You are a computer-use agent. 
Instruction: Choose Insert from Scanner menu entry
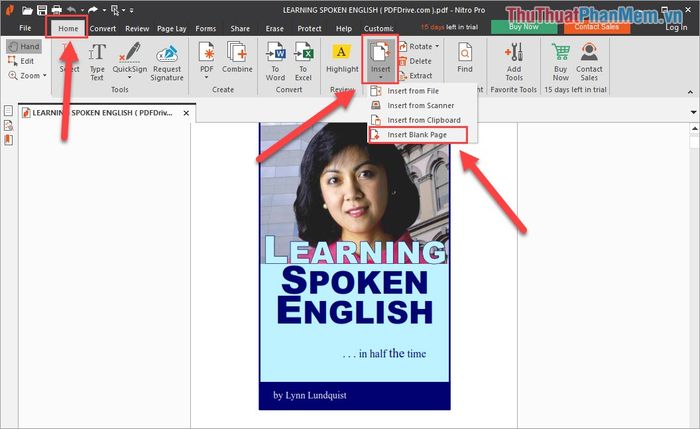(x=422, y=106)
